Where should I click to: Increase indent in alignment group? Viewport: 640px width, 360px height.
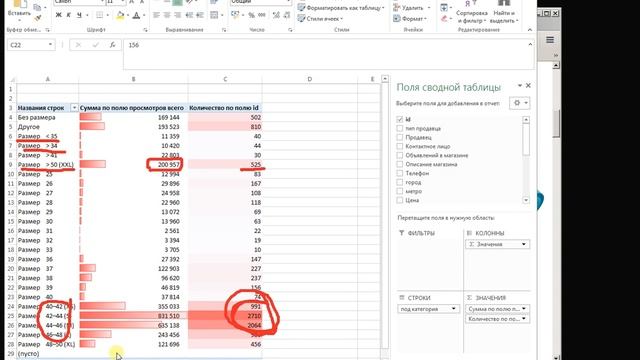pos(200,15)
